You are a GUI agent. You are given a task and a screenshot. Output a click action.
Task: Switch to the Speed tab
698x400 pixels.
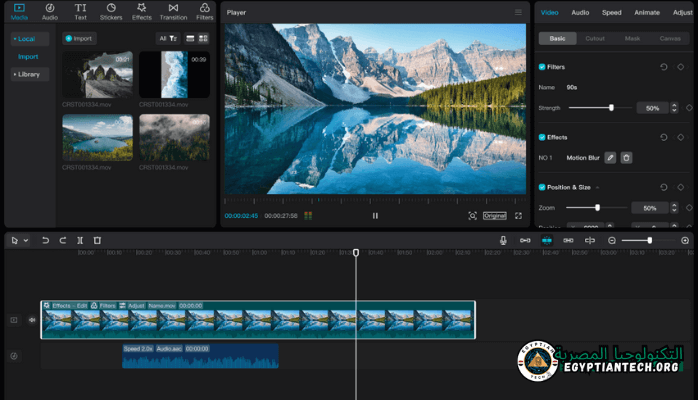click(x=611, y=13)
